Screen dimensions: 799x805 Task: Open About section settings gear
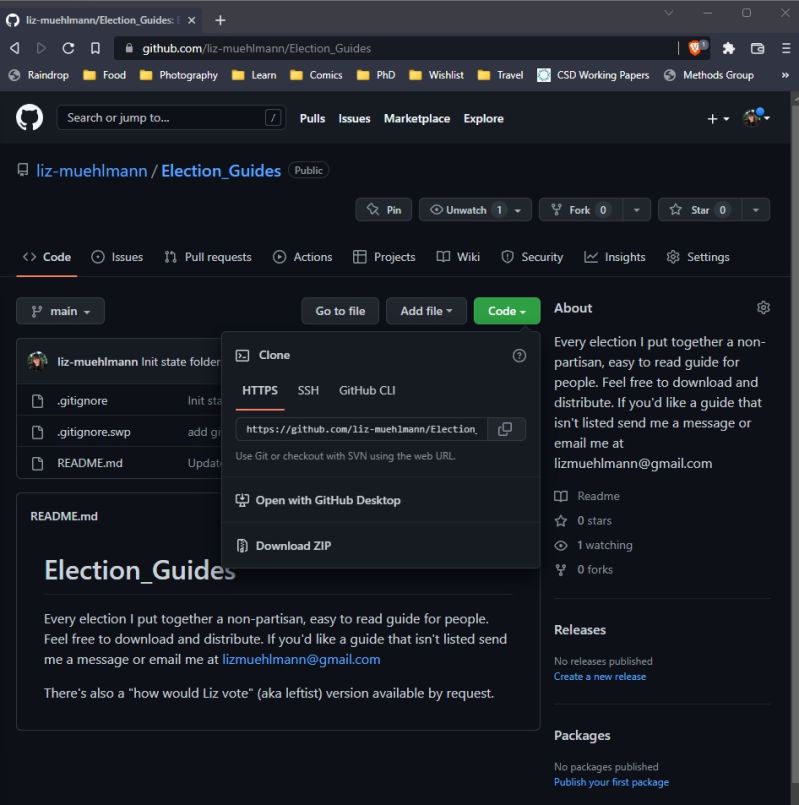coord(763,308)
